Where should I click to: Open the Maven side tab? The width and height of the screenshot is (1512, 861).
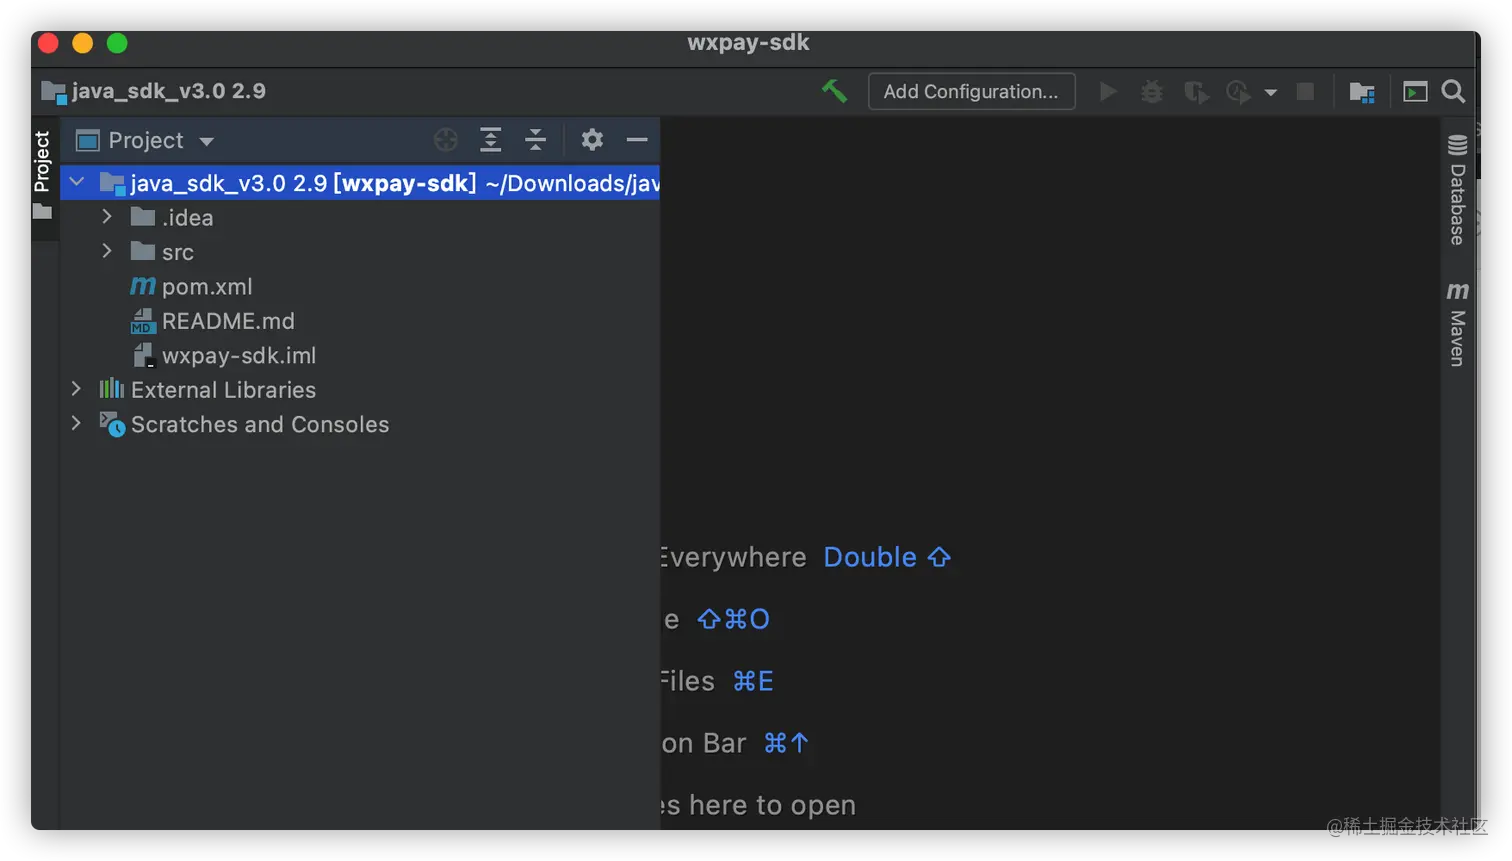tap(1458, 324)
